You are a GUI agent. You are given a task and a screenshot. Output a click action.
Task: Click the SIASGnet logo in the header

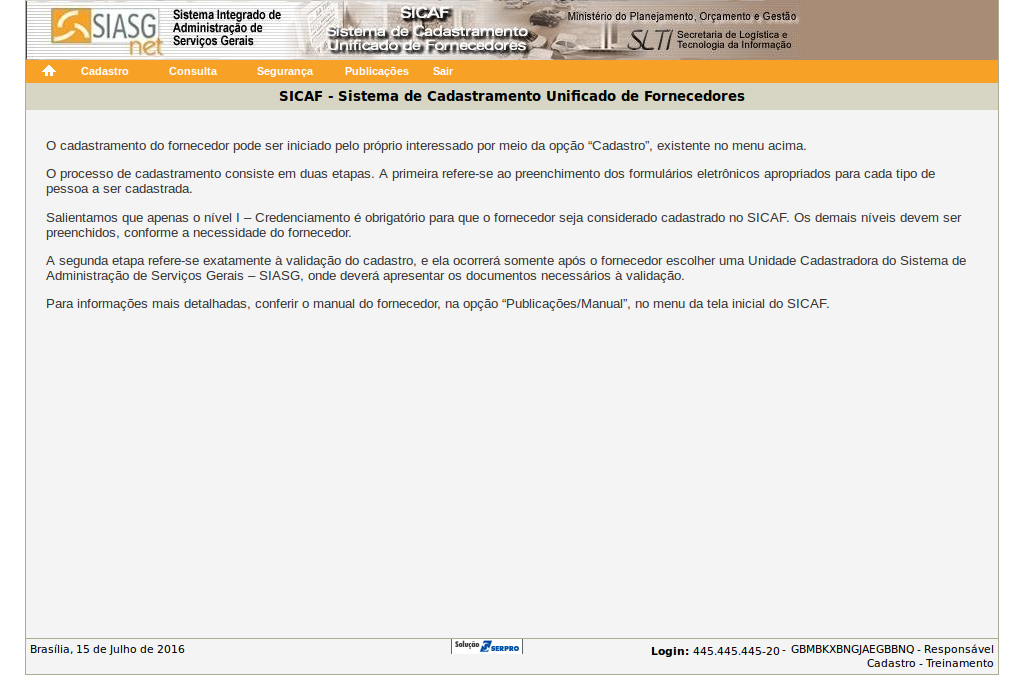(x=106, y=31)
